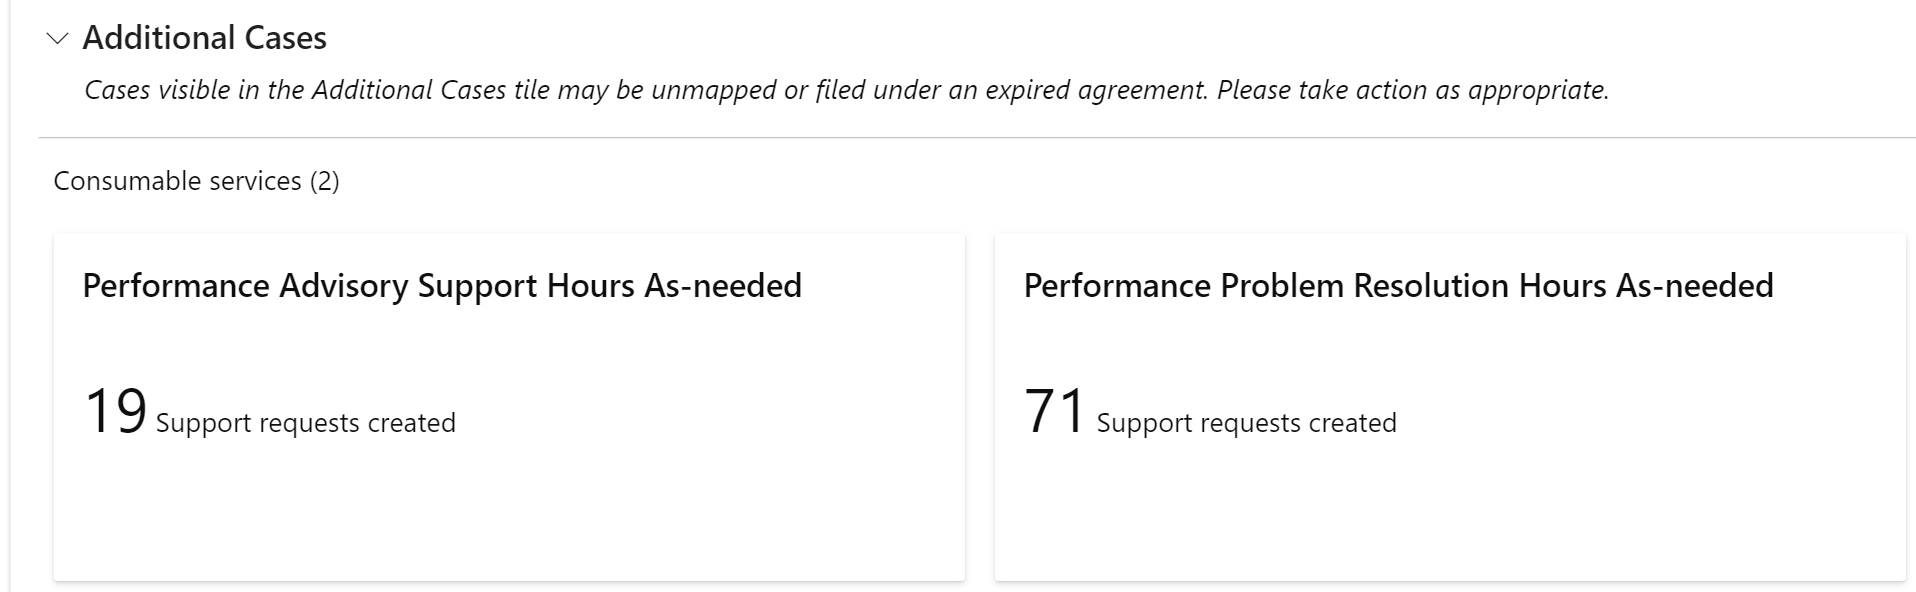Click the word 'unmapped' in the description
Image resolution: width=1916 pixels, height=592 pixels.
click(x=713, y=90)
